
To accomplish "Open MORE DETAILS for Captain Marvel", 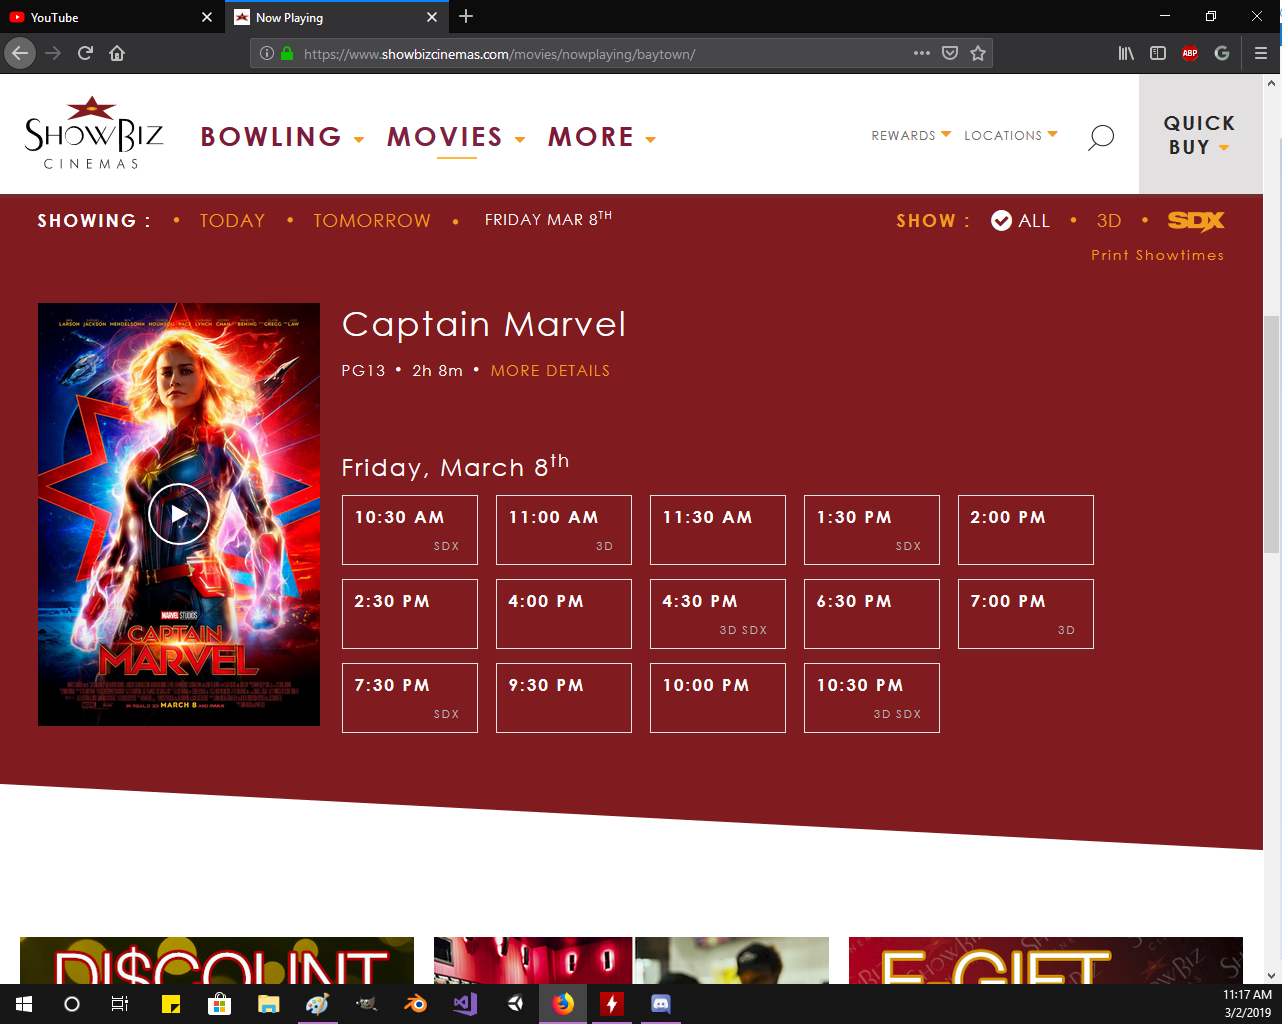I will (550, 371).
